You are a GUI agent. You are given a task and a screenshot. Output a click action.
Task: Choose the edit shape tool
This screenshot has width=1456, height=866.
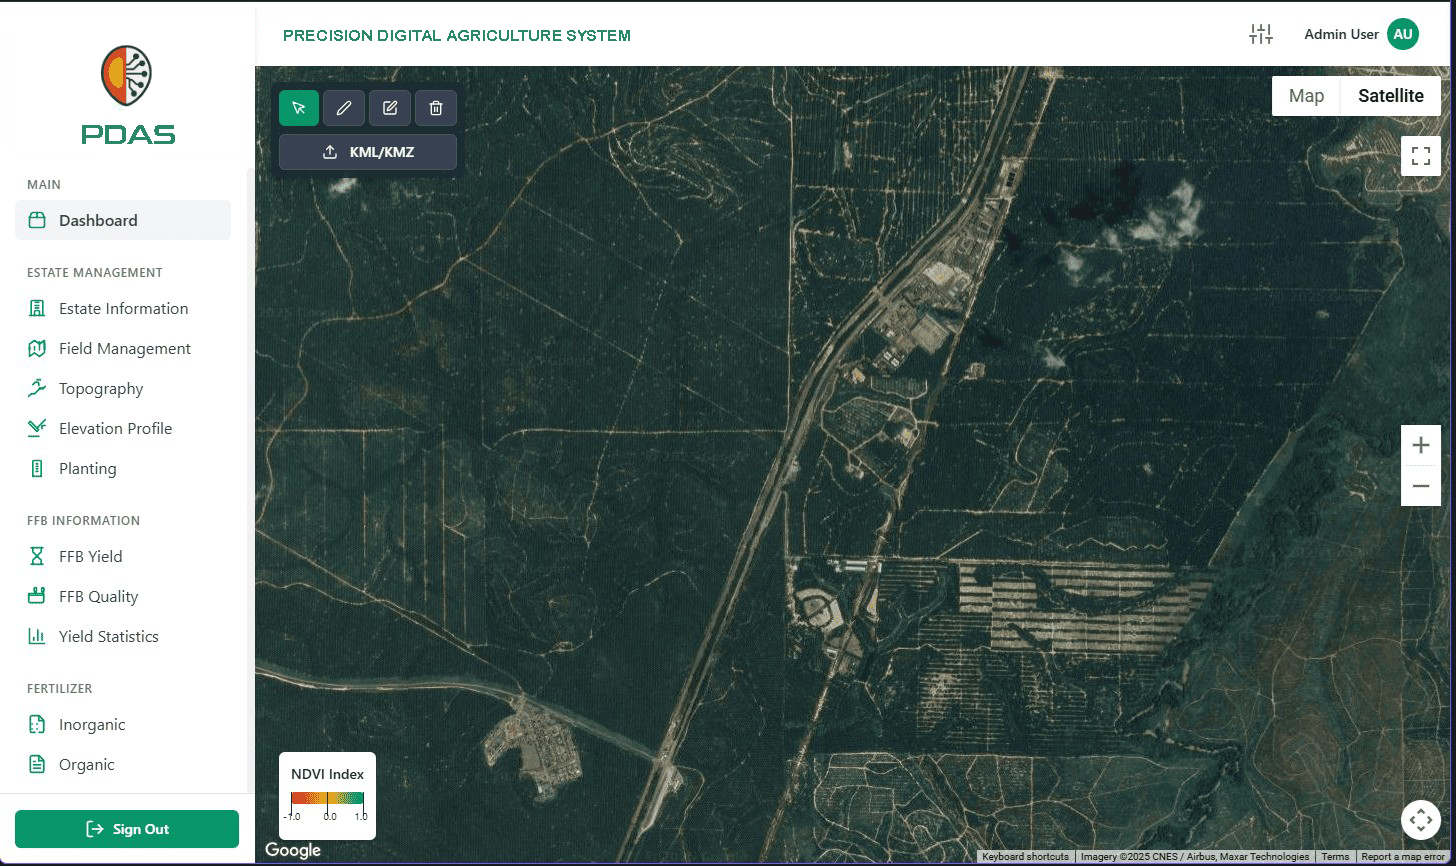[390, 108]
